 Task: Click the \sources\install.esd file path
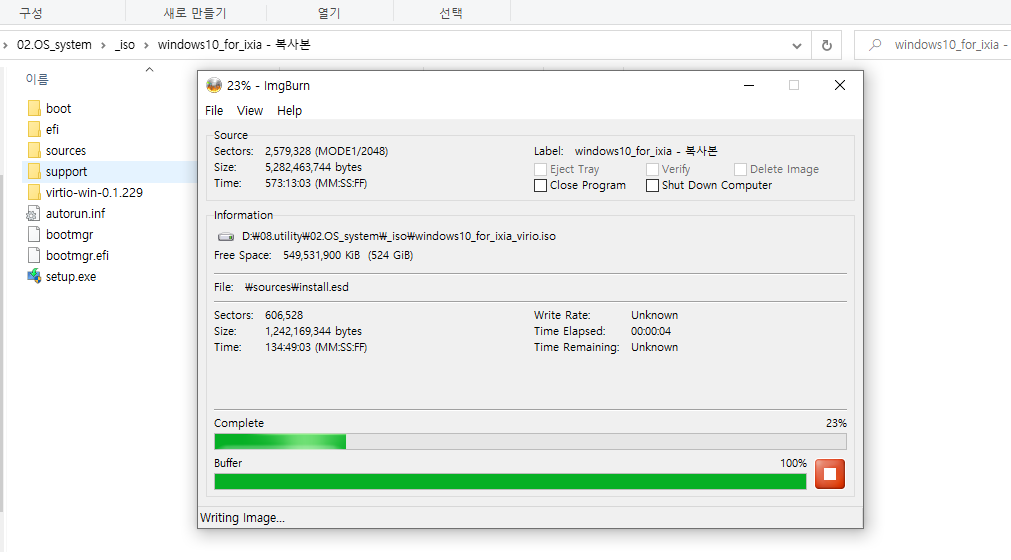coord(297,287)
